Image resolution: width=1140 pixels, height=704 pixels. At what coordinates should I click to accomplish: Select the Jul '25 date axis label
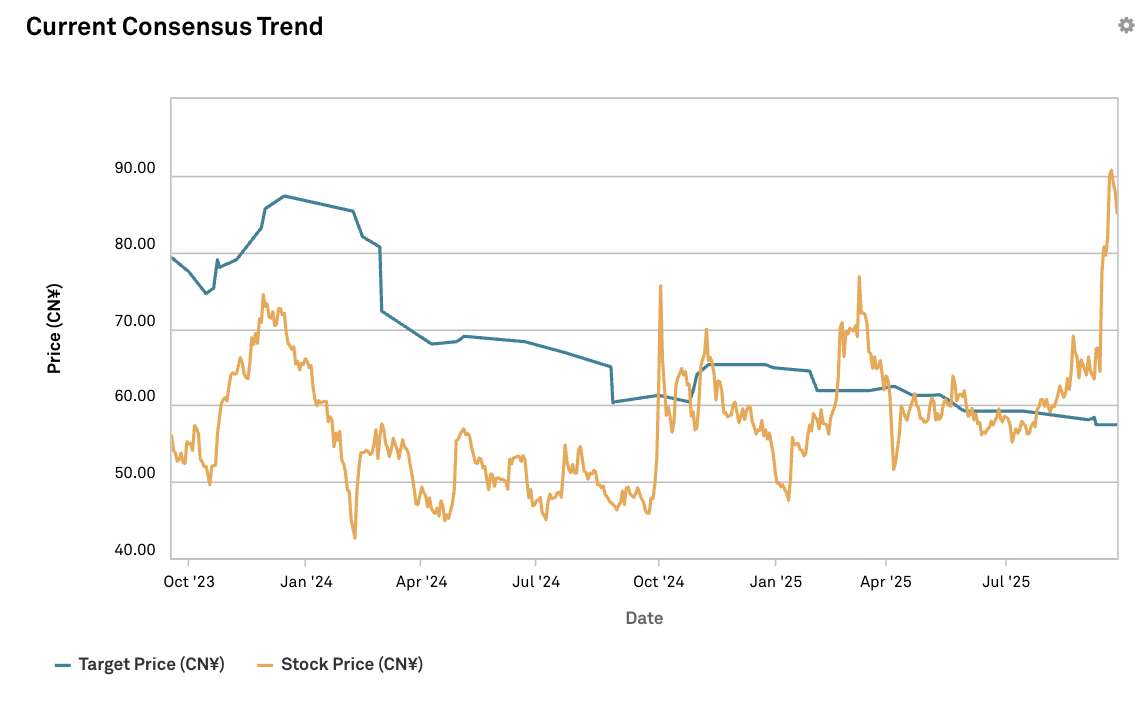[1006, 581]
